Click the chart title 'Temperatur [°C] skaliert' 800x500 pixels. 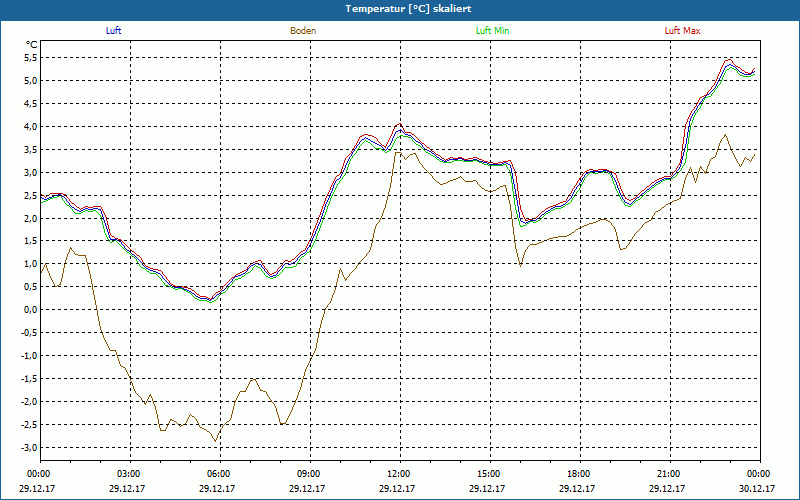(408, 9)
